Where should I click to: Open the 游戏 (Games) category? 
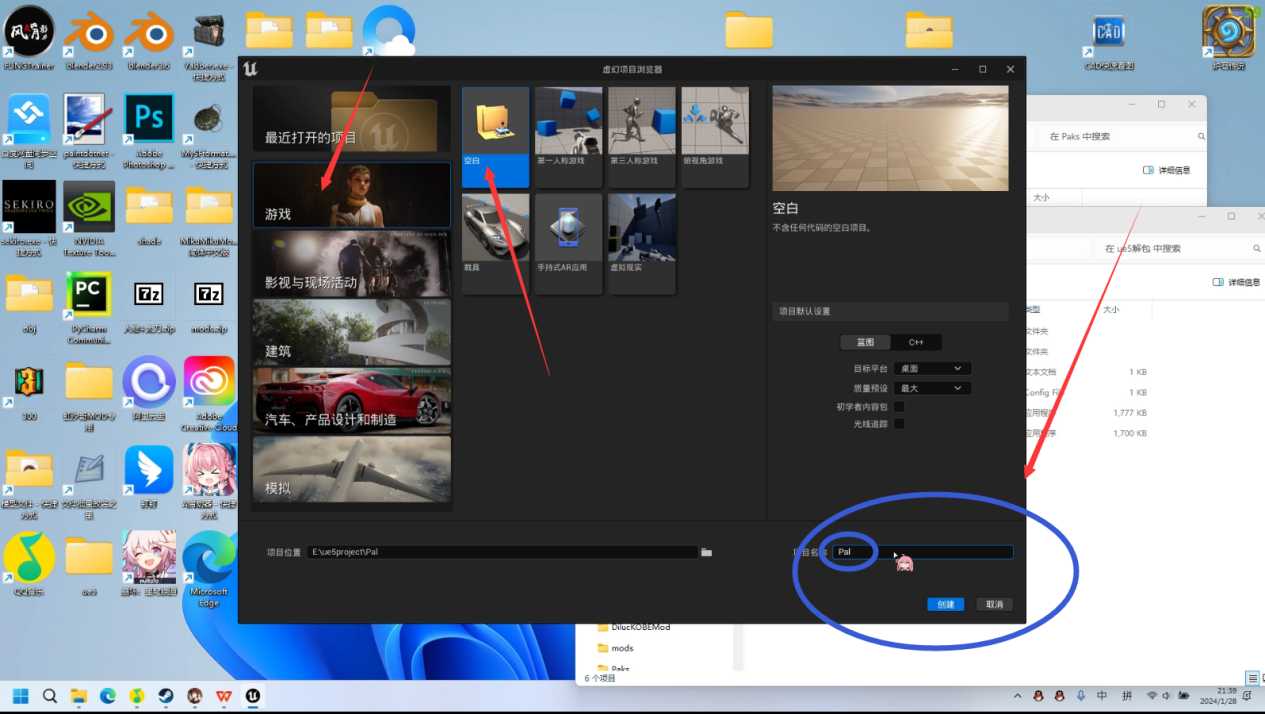352,195
